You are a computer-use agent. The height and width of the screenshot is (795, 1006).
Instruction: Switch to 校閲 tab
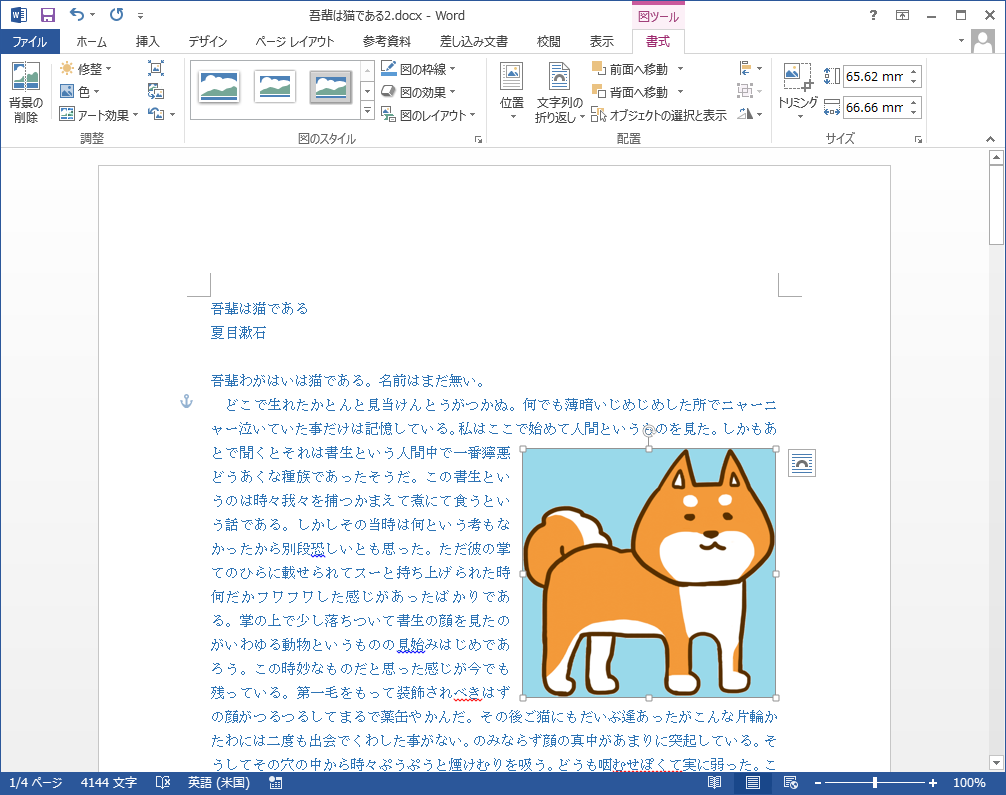(x=549, y=42)
